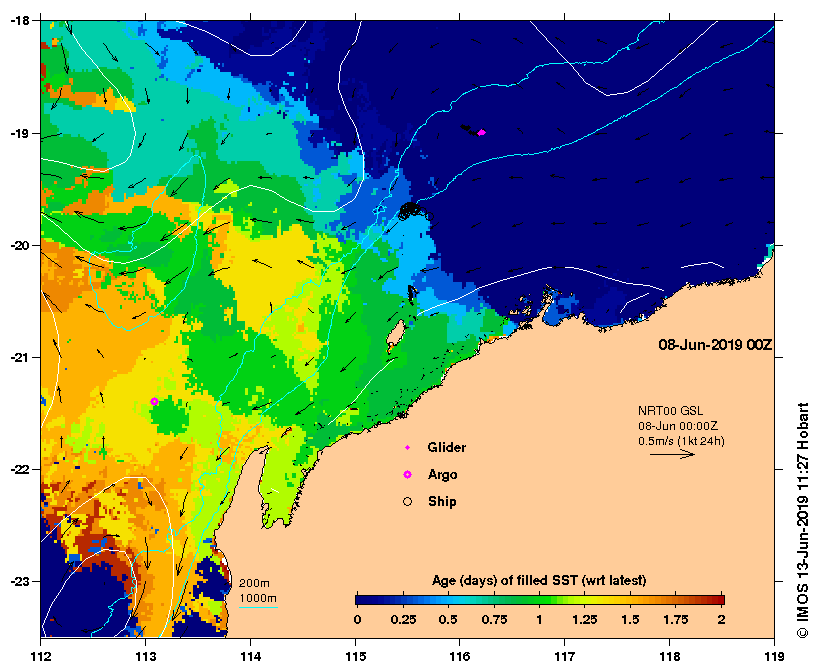Click the longitude axis label '115'
This screenshot has height=672, width=818.
355,656
